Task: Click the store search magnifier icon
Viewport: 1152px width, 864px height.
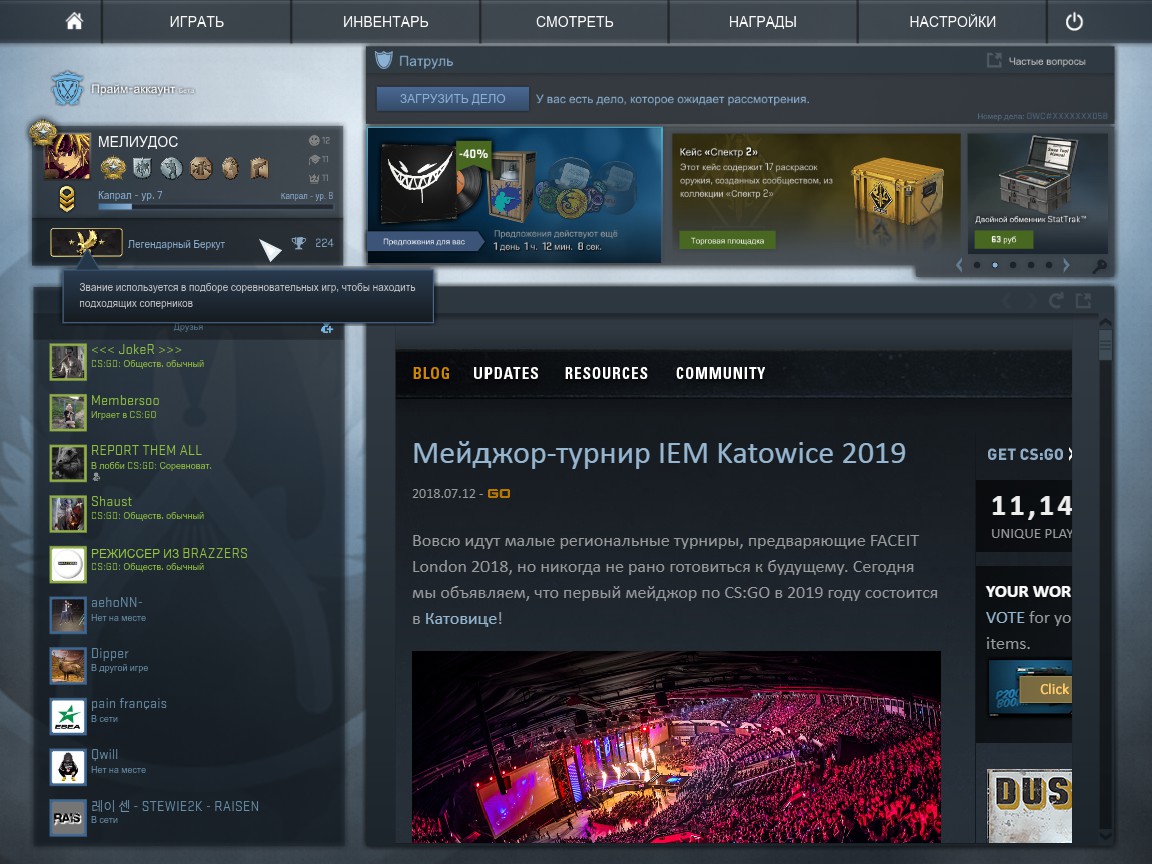Action: click(x=1099, y=266)
